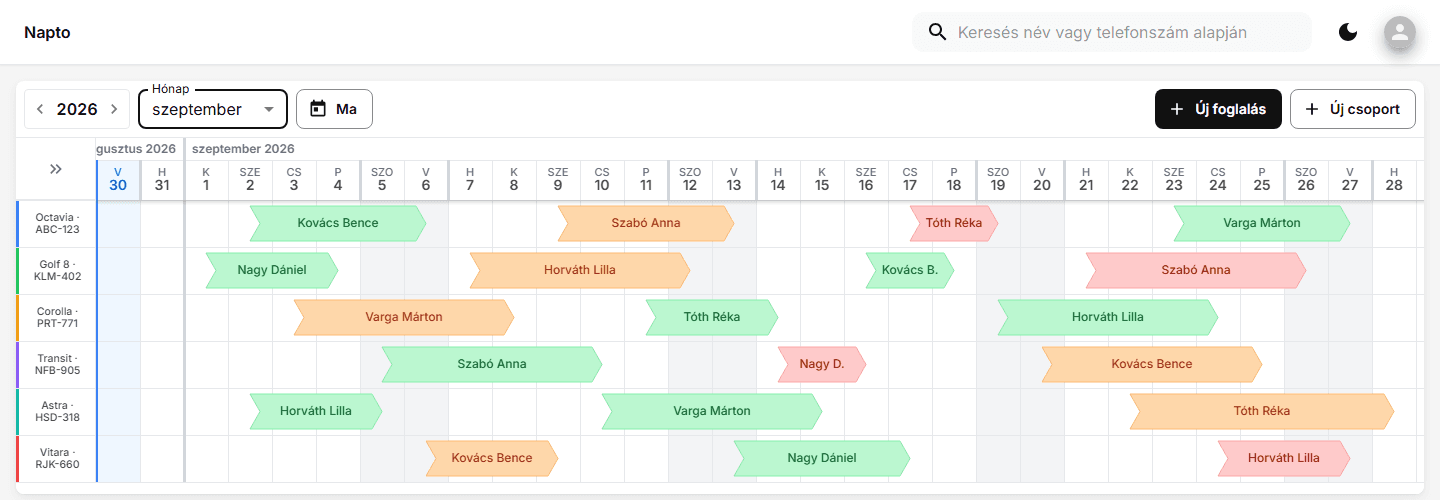
Task: Open the user profile avatar
Action: [x=1400, y=32]
